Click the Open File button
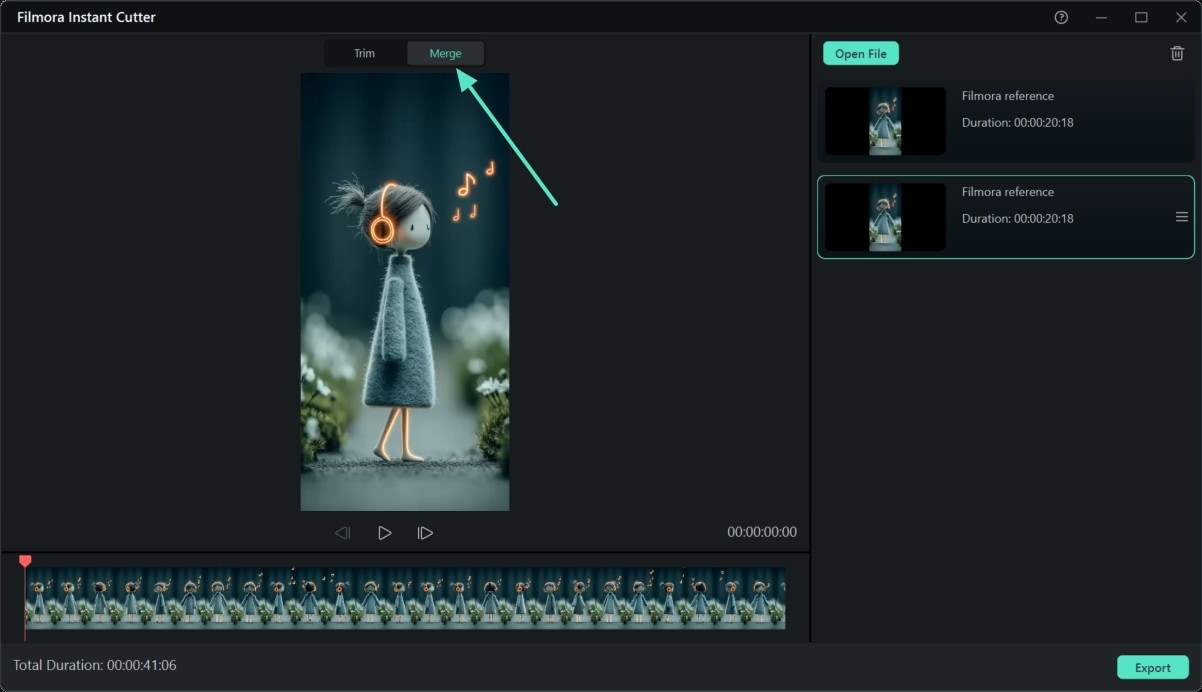 [x=861, y=54]
